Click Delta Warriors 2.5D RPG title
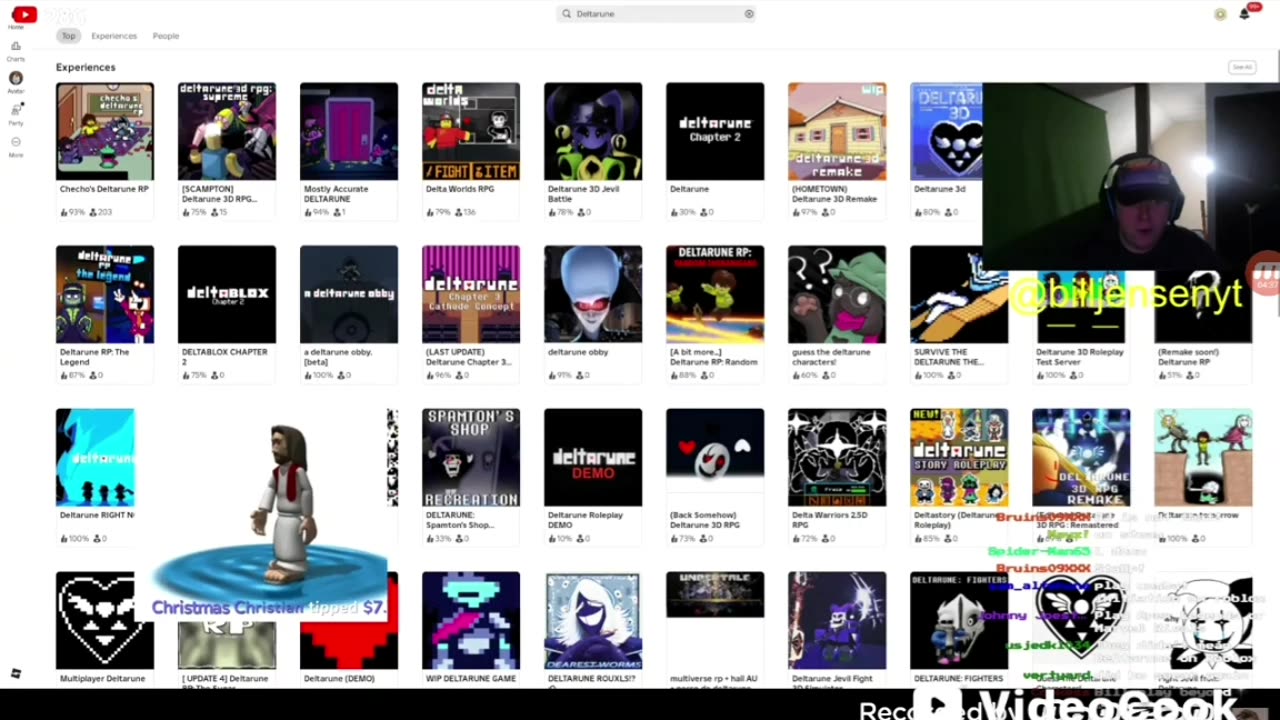The height and width of the screenshot is (720, 1280). 828,520
